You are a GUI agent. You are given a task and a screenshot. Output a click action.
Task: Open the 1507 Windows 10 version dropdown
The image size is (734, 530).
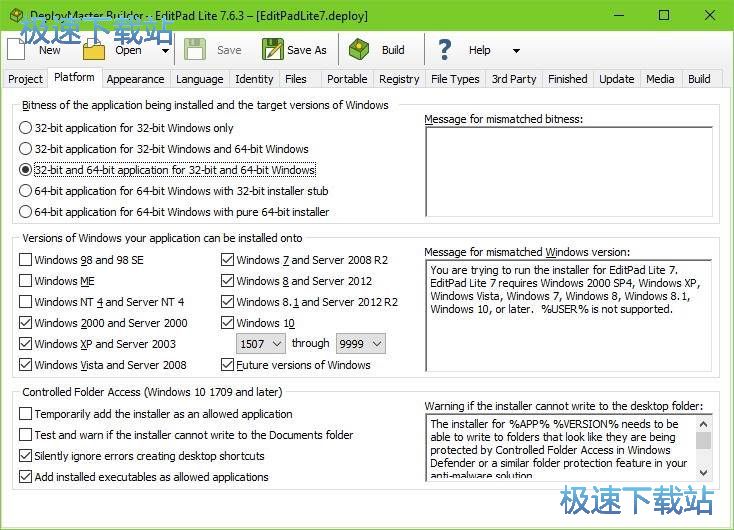[260, 344]
